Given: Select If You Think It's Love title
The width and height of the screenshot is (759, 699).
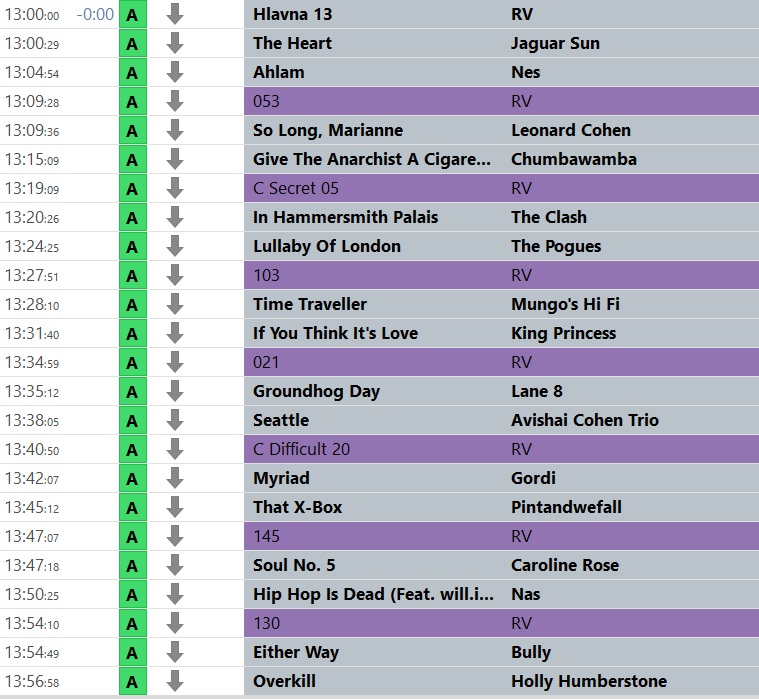Looking at the screenshot, I should [x=335, y=334].
